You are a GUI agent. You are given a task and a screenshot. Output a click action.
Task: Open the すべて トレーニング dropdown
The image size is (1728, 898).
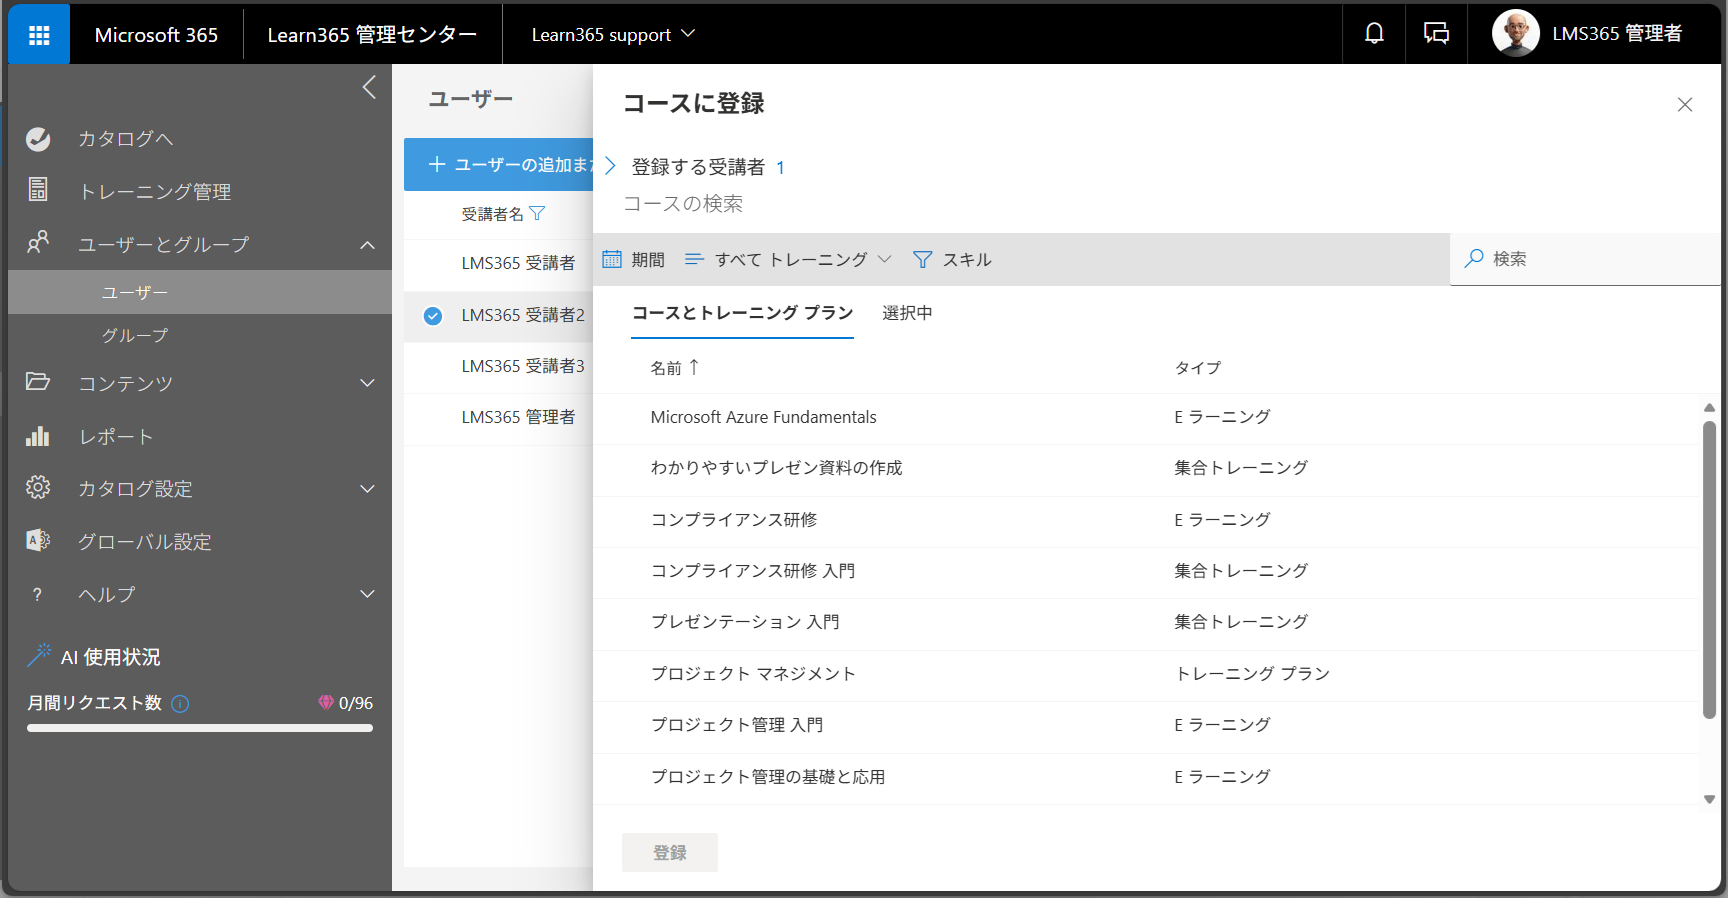tap(788, 260)
